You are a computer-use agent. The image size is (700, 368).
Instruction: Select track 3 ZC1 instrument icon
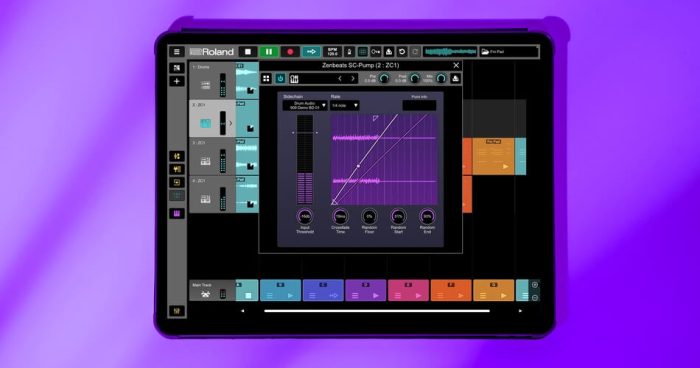click(205, 161)
